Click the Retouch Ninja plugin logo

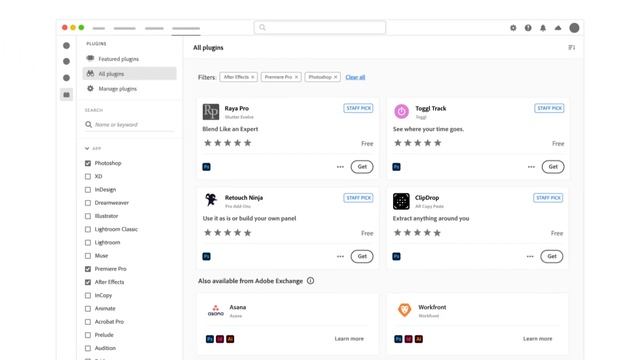tap(211, 201)
